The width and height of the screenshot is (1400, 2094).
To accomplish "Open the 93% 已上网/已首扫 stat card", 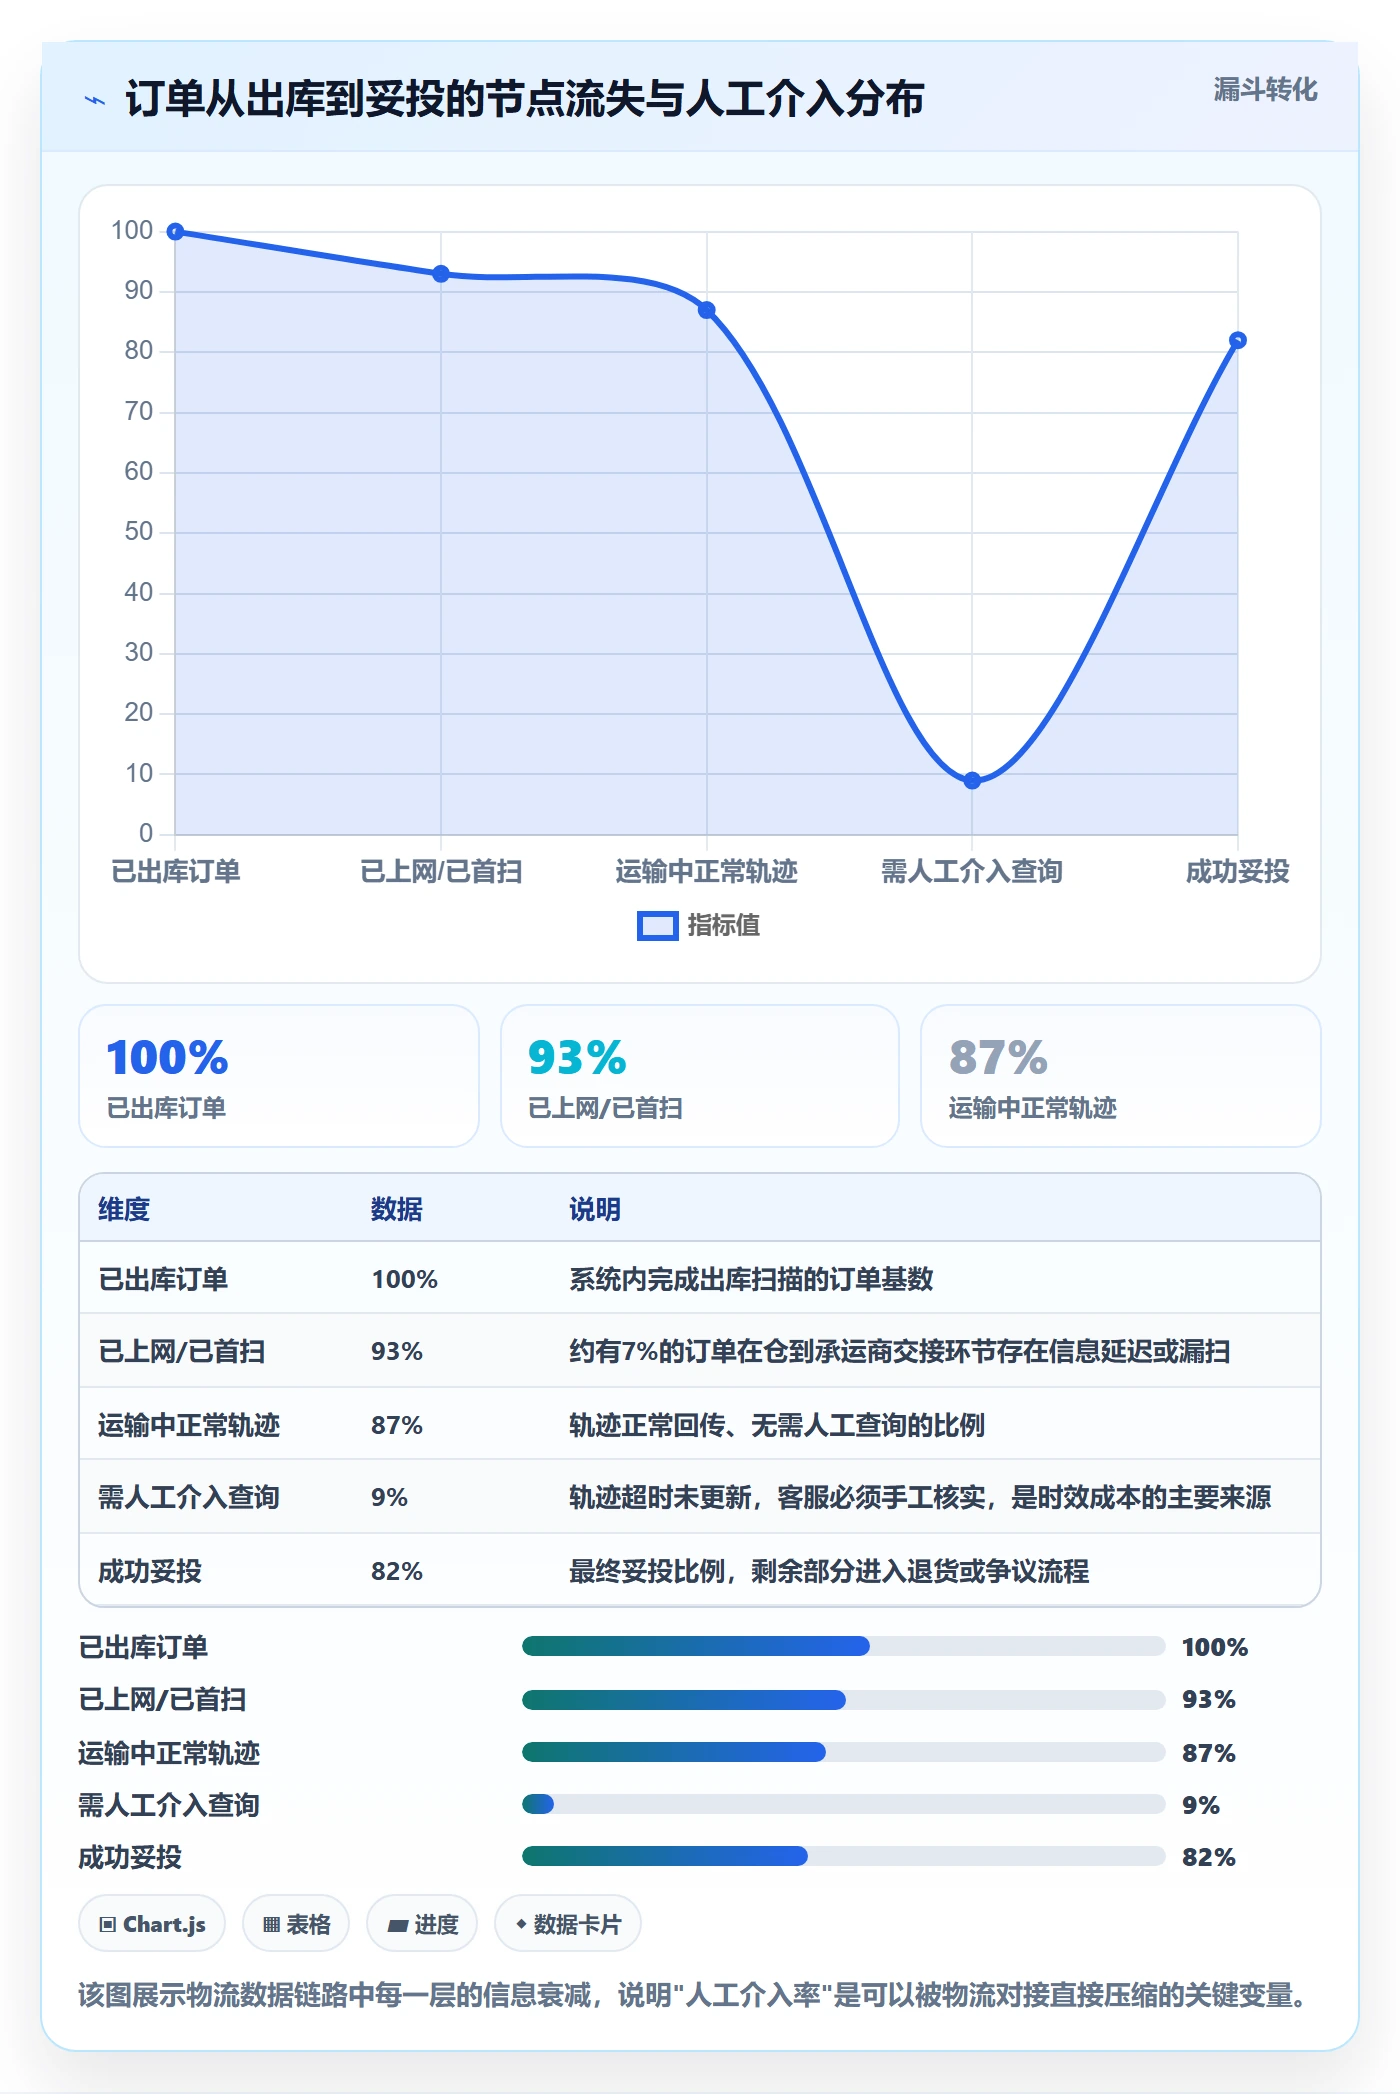I will point(700,1076).
